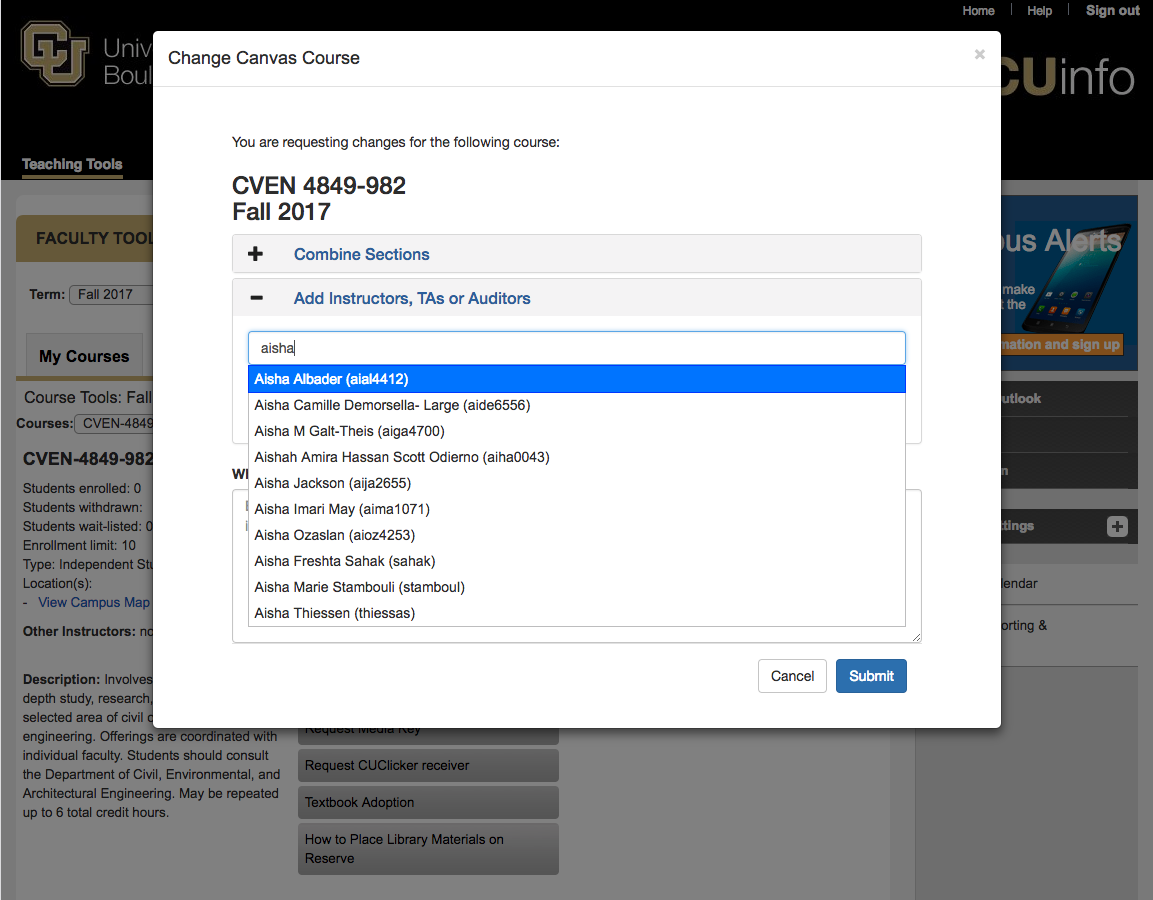Expand Combine Sections plus icon
Viewport: 1153px width, 900px height.
pos(255,254)
